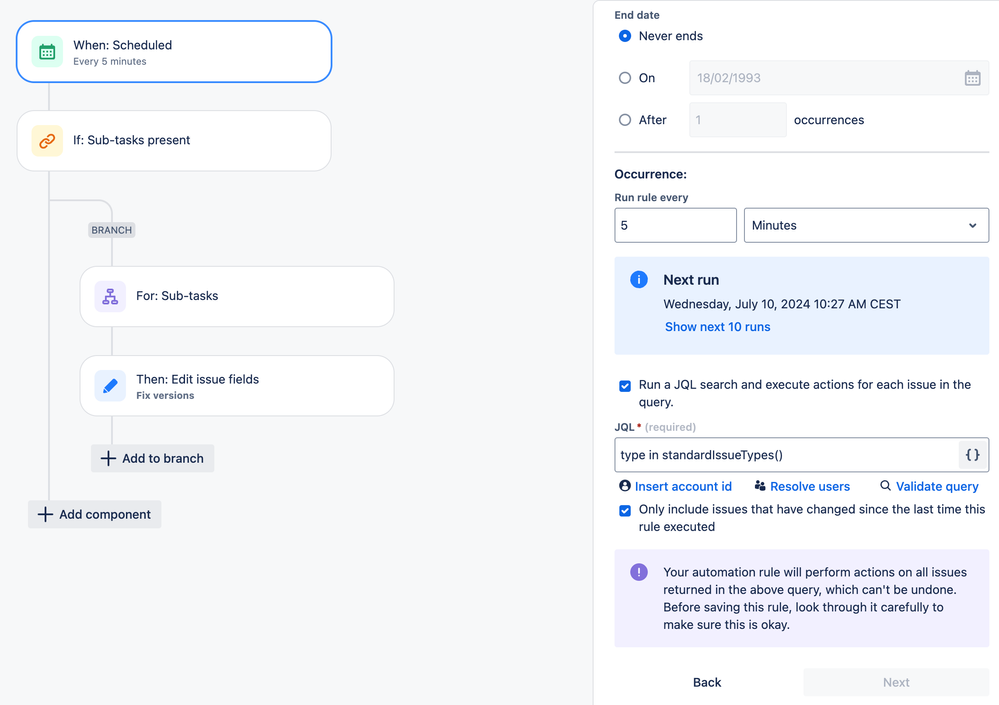The width and height of the screenshot is (999, 705).
Task: Open the End date calendar picker icon
Action: 972,78
